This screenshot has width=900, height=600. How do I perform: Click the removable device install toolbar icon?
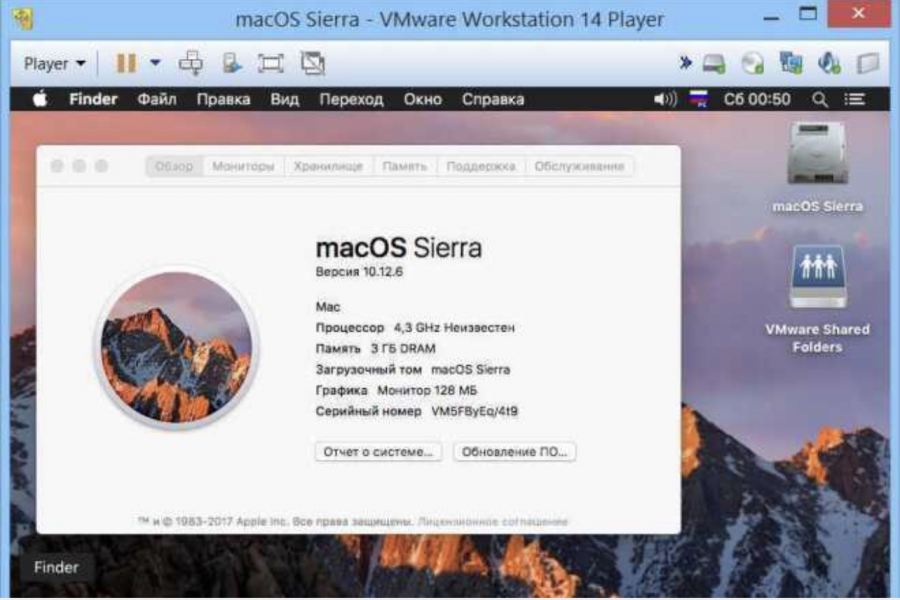231,63
